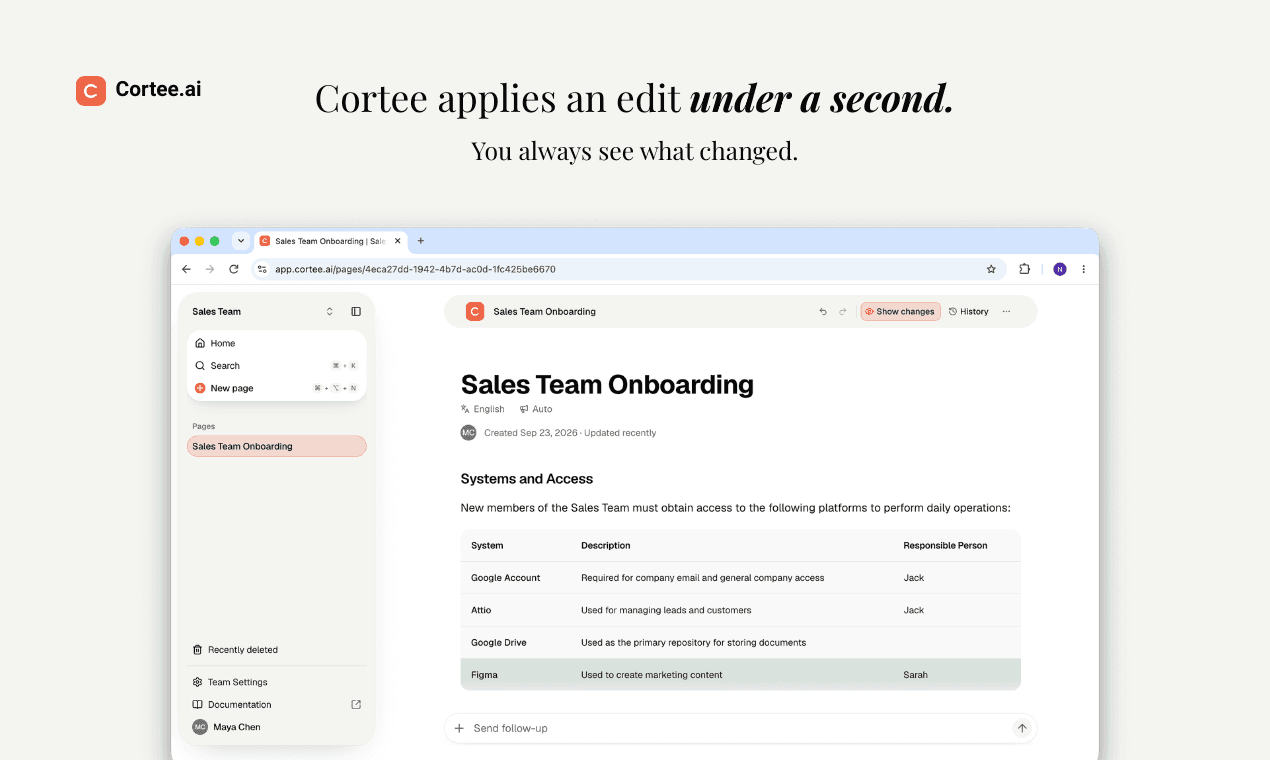Click the Cortee page icon in document toolbar

pos(475,312)
